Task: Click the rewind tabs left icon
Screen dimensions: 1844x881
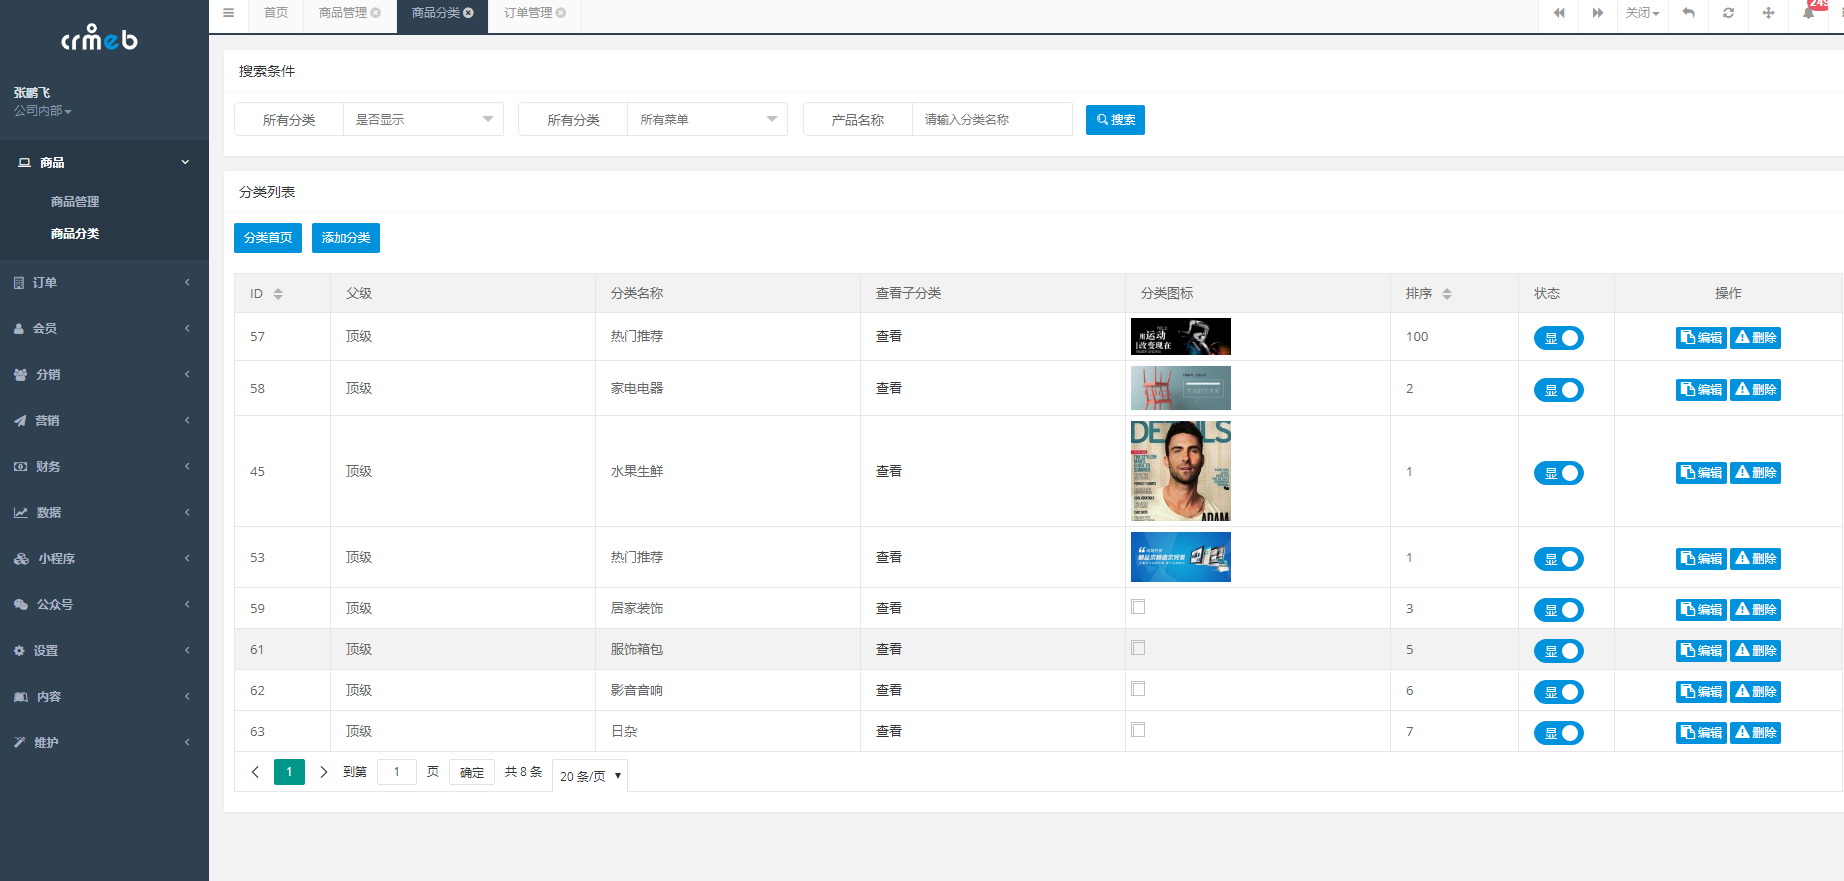Action: pos(1559,13)
